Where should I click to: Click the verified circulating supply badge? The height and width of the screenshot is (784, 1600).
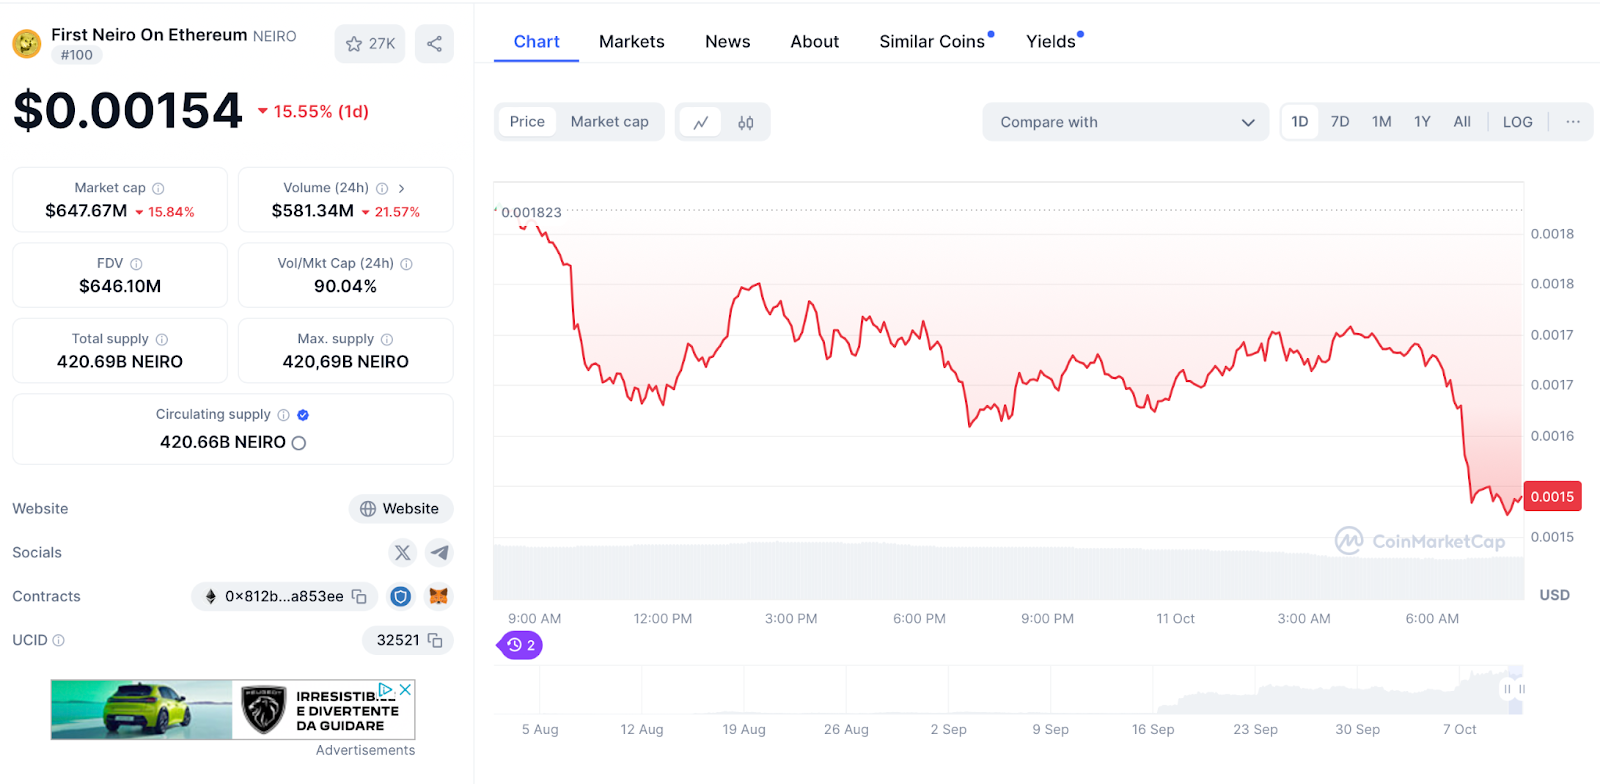point(303,415)
